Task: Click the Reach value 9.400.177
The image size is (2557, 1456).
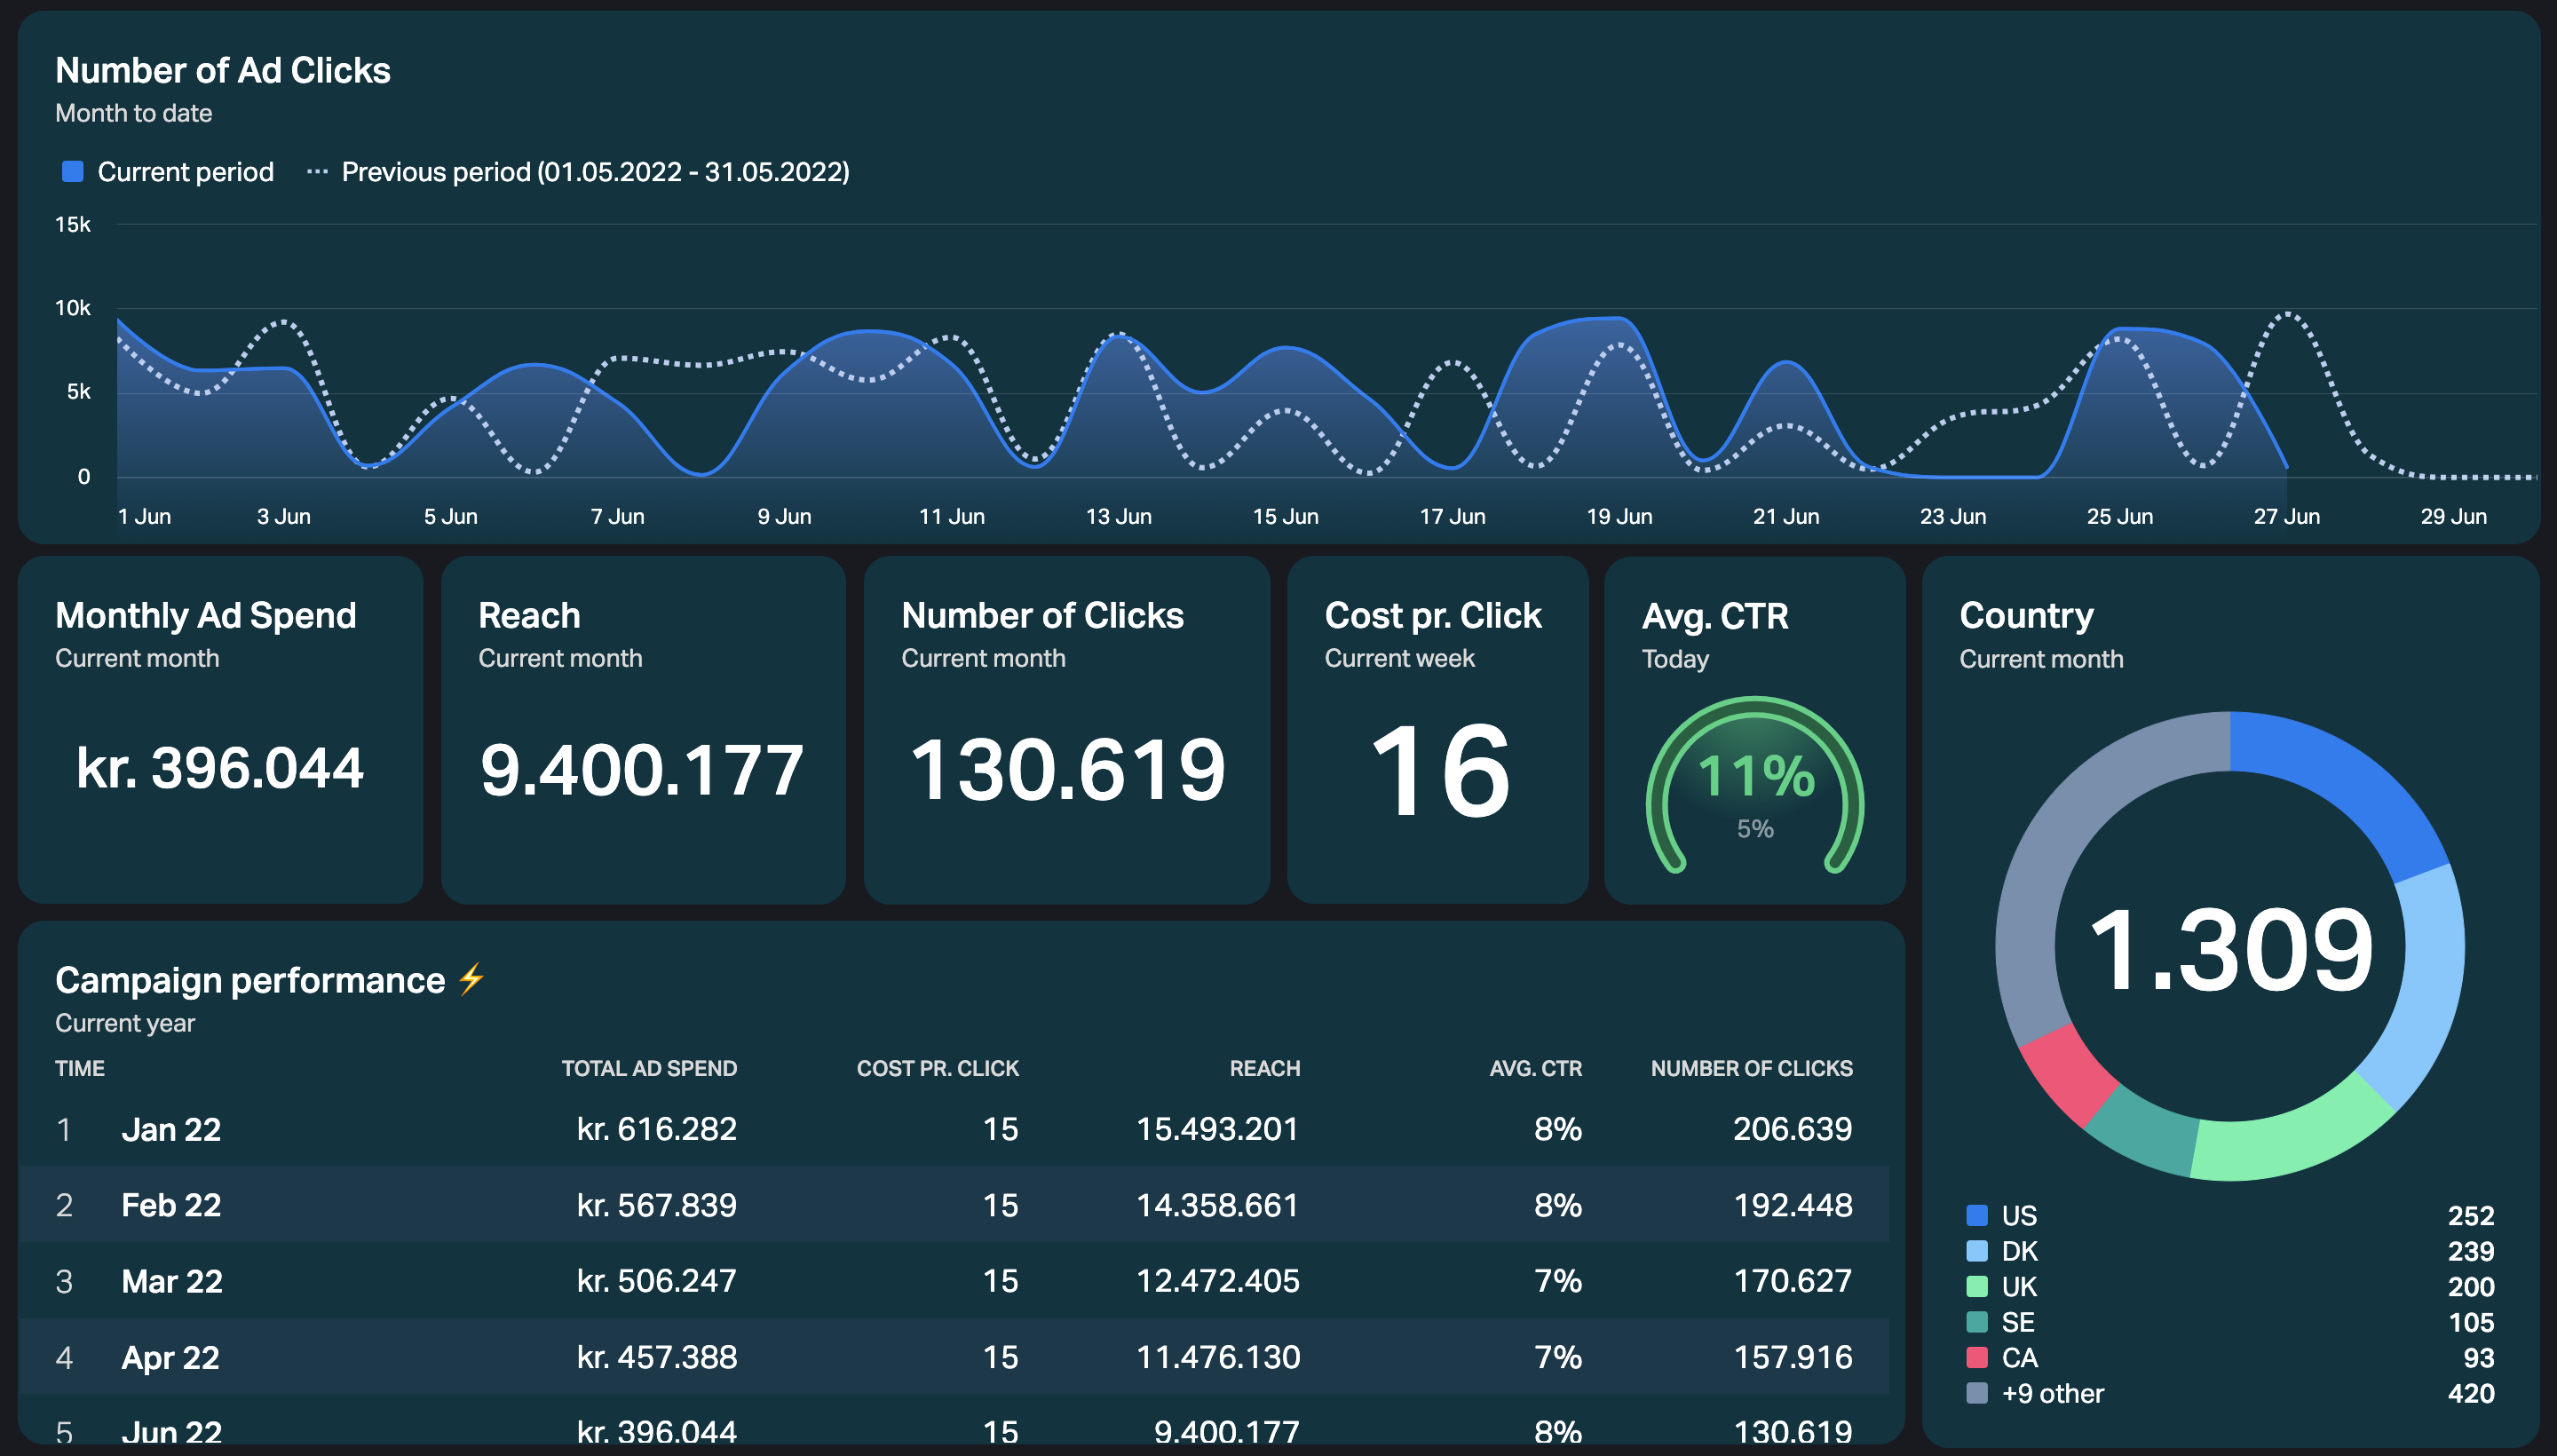Action: (642, 770)
